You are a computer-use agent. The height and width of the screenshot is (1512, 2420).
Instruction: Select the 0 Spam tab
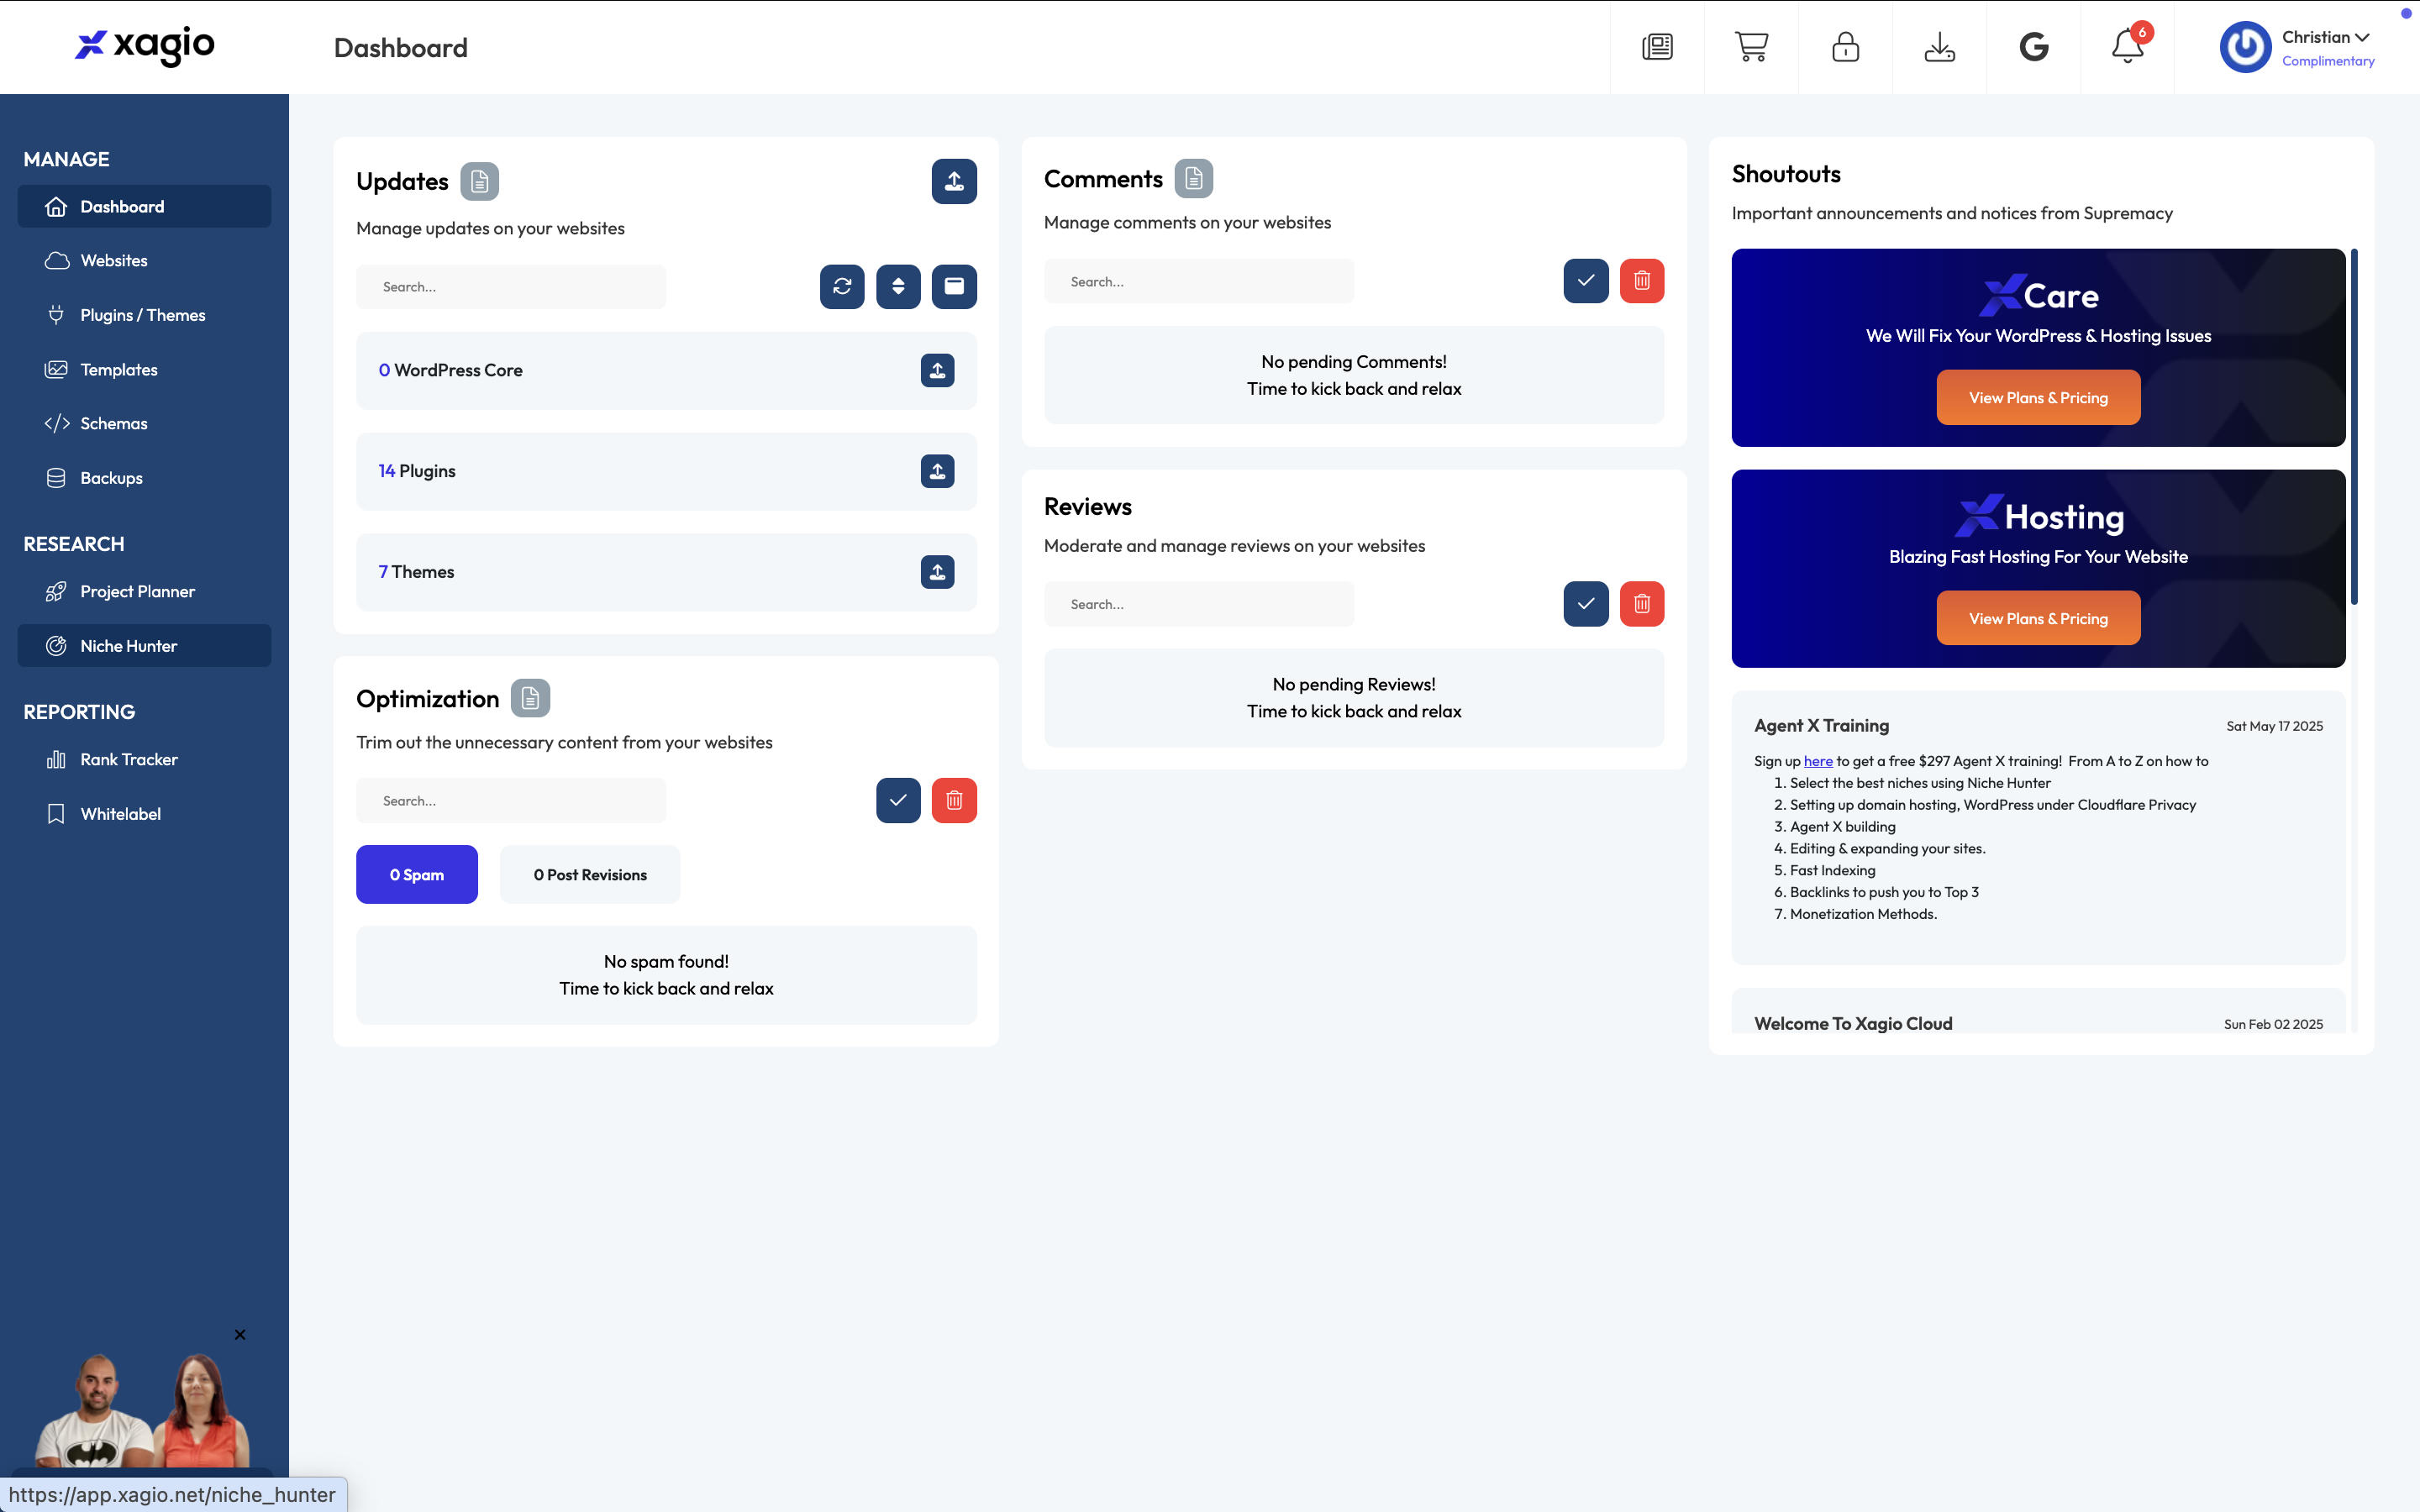[x=417, y=875]
